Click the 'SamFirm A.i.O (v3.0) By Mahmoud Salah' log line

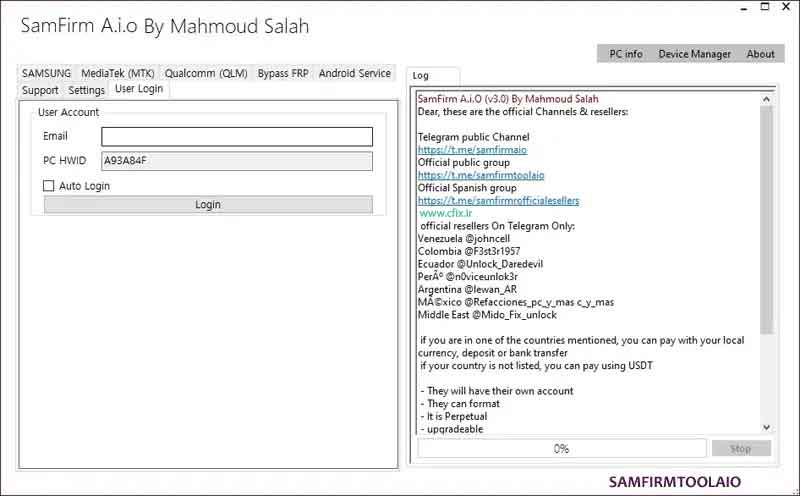[508, 99]
